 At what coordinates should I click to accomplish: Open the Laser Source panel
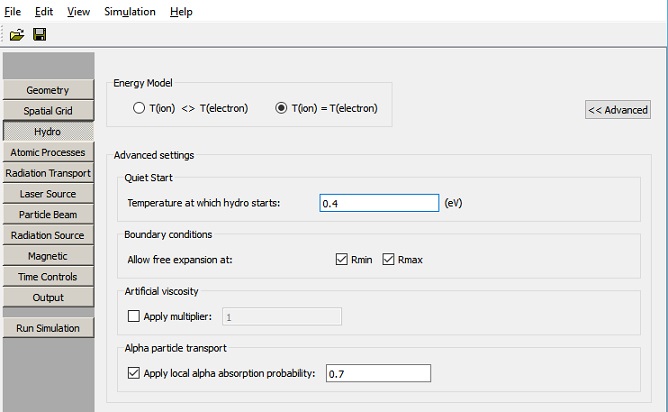48,194
